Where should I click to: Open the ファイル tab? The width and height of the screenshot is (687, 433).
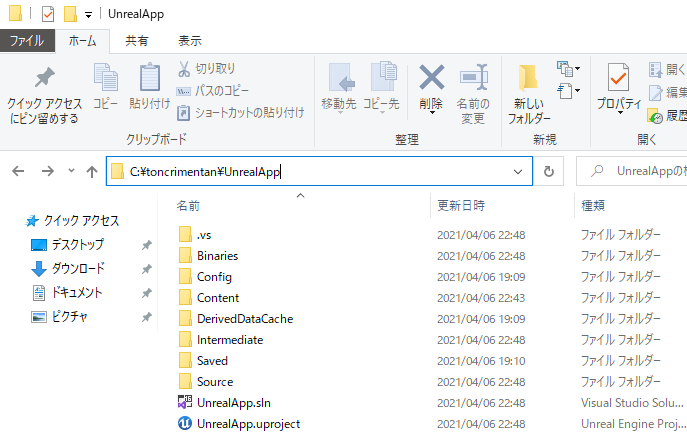coord(27,41)
